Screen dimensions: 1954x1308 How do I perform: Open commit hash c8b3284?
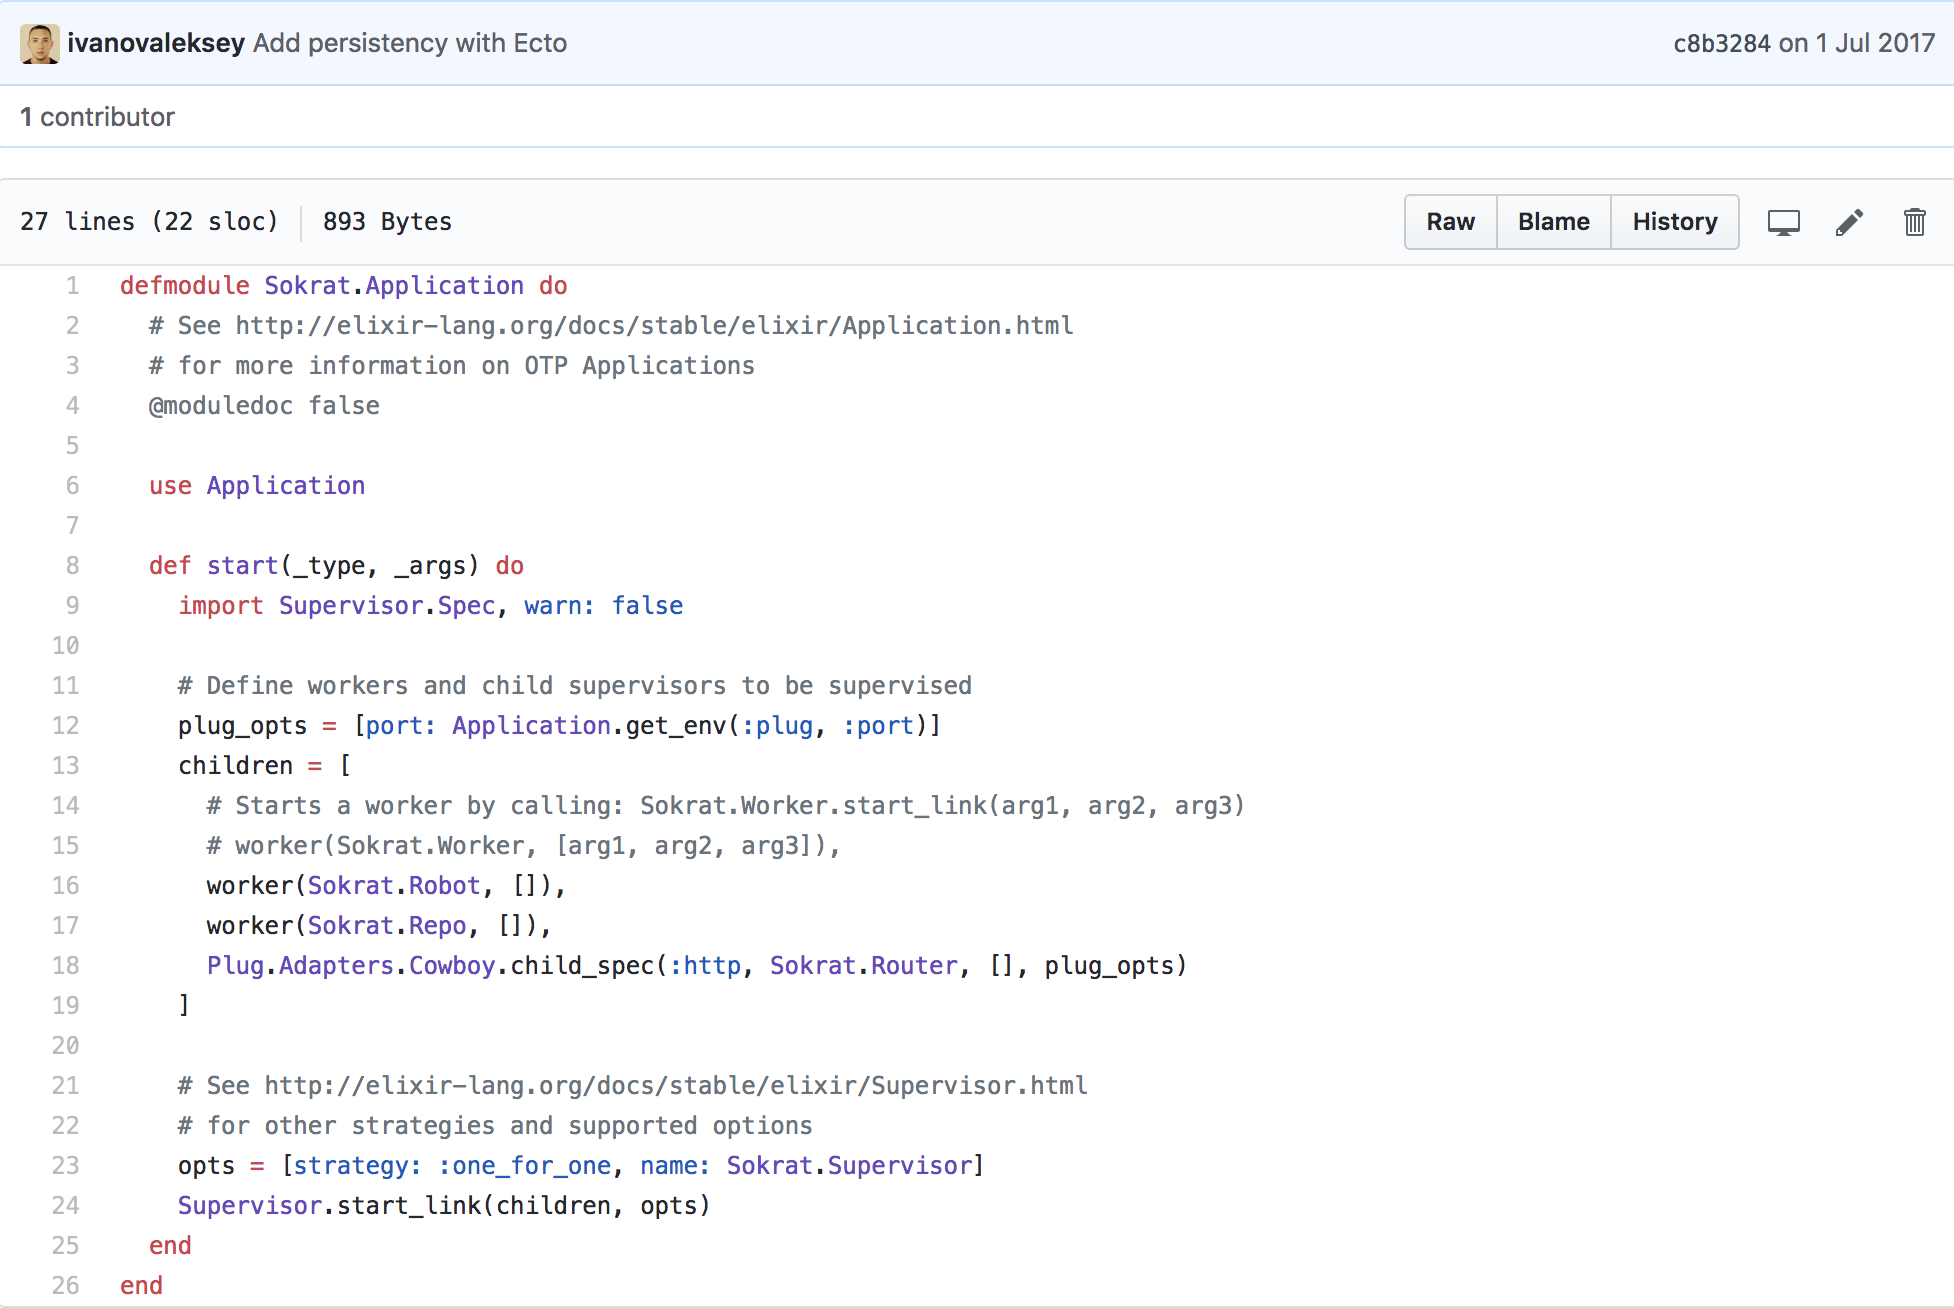point(1721,43)
